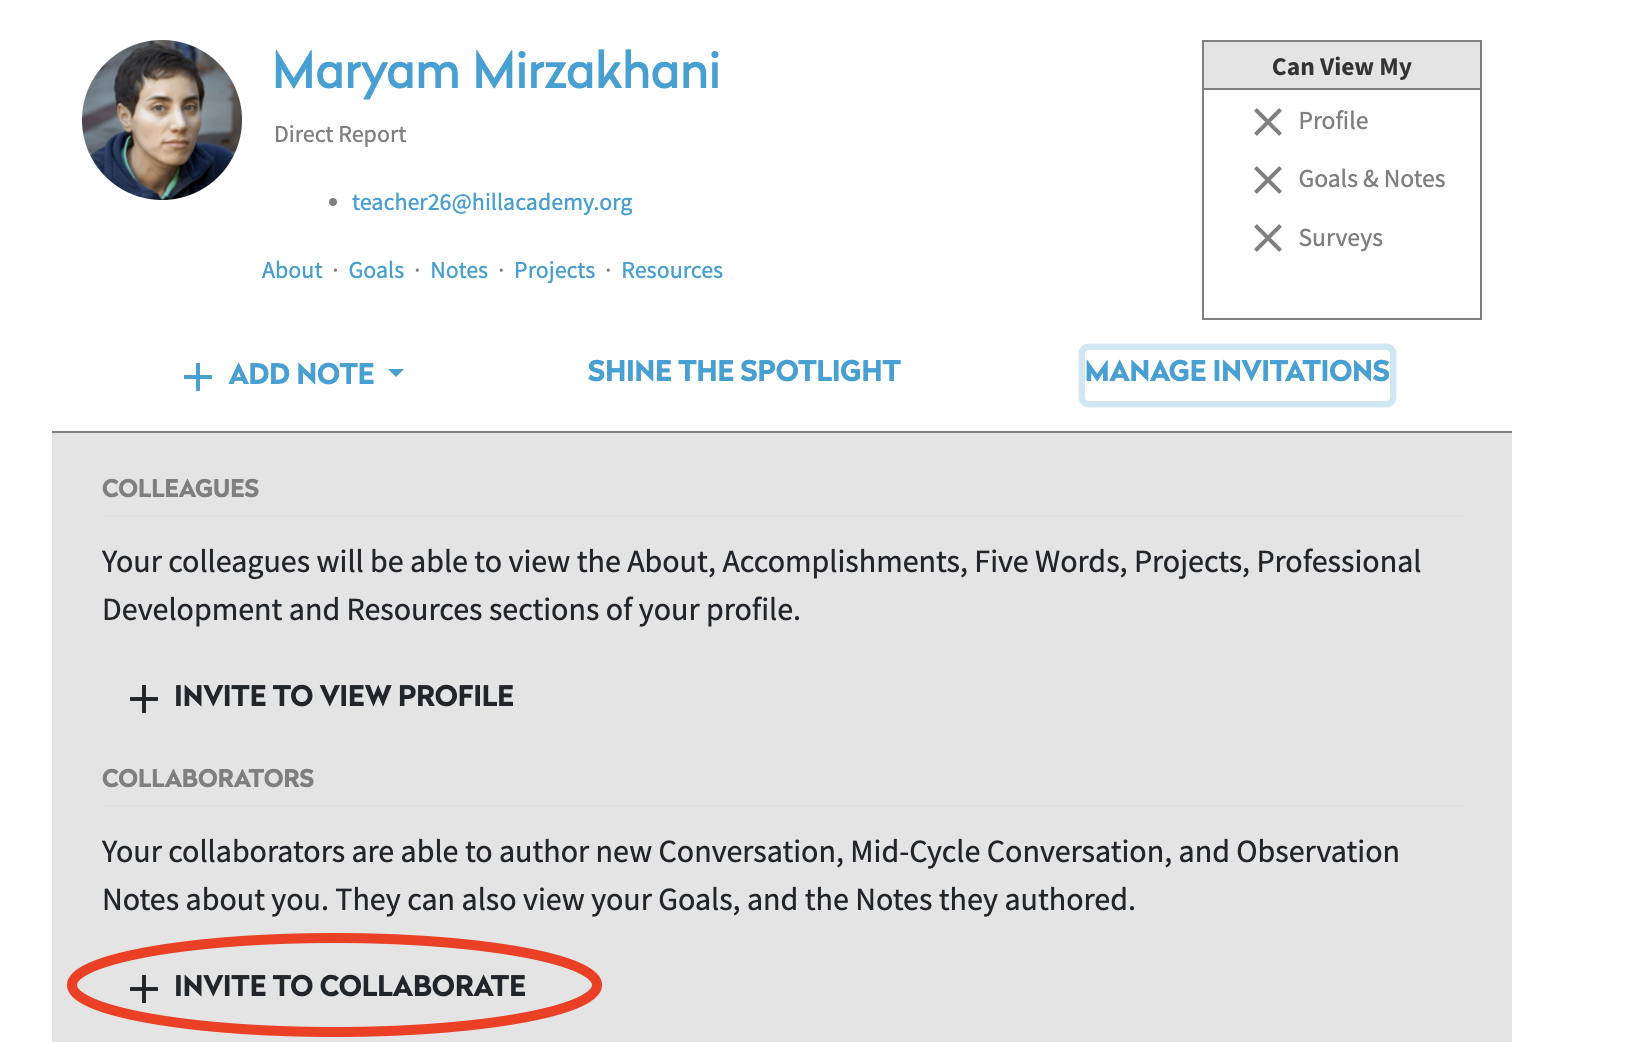Open Maryam Mirzakhani's profile photo
This screenshot has width=1636, height=1042.
click(162, 120)
